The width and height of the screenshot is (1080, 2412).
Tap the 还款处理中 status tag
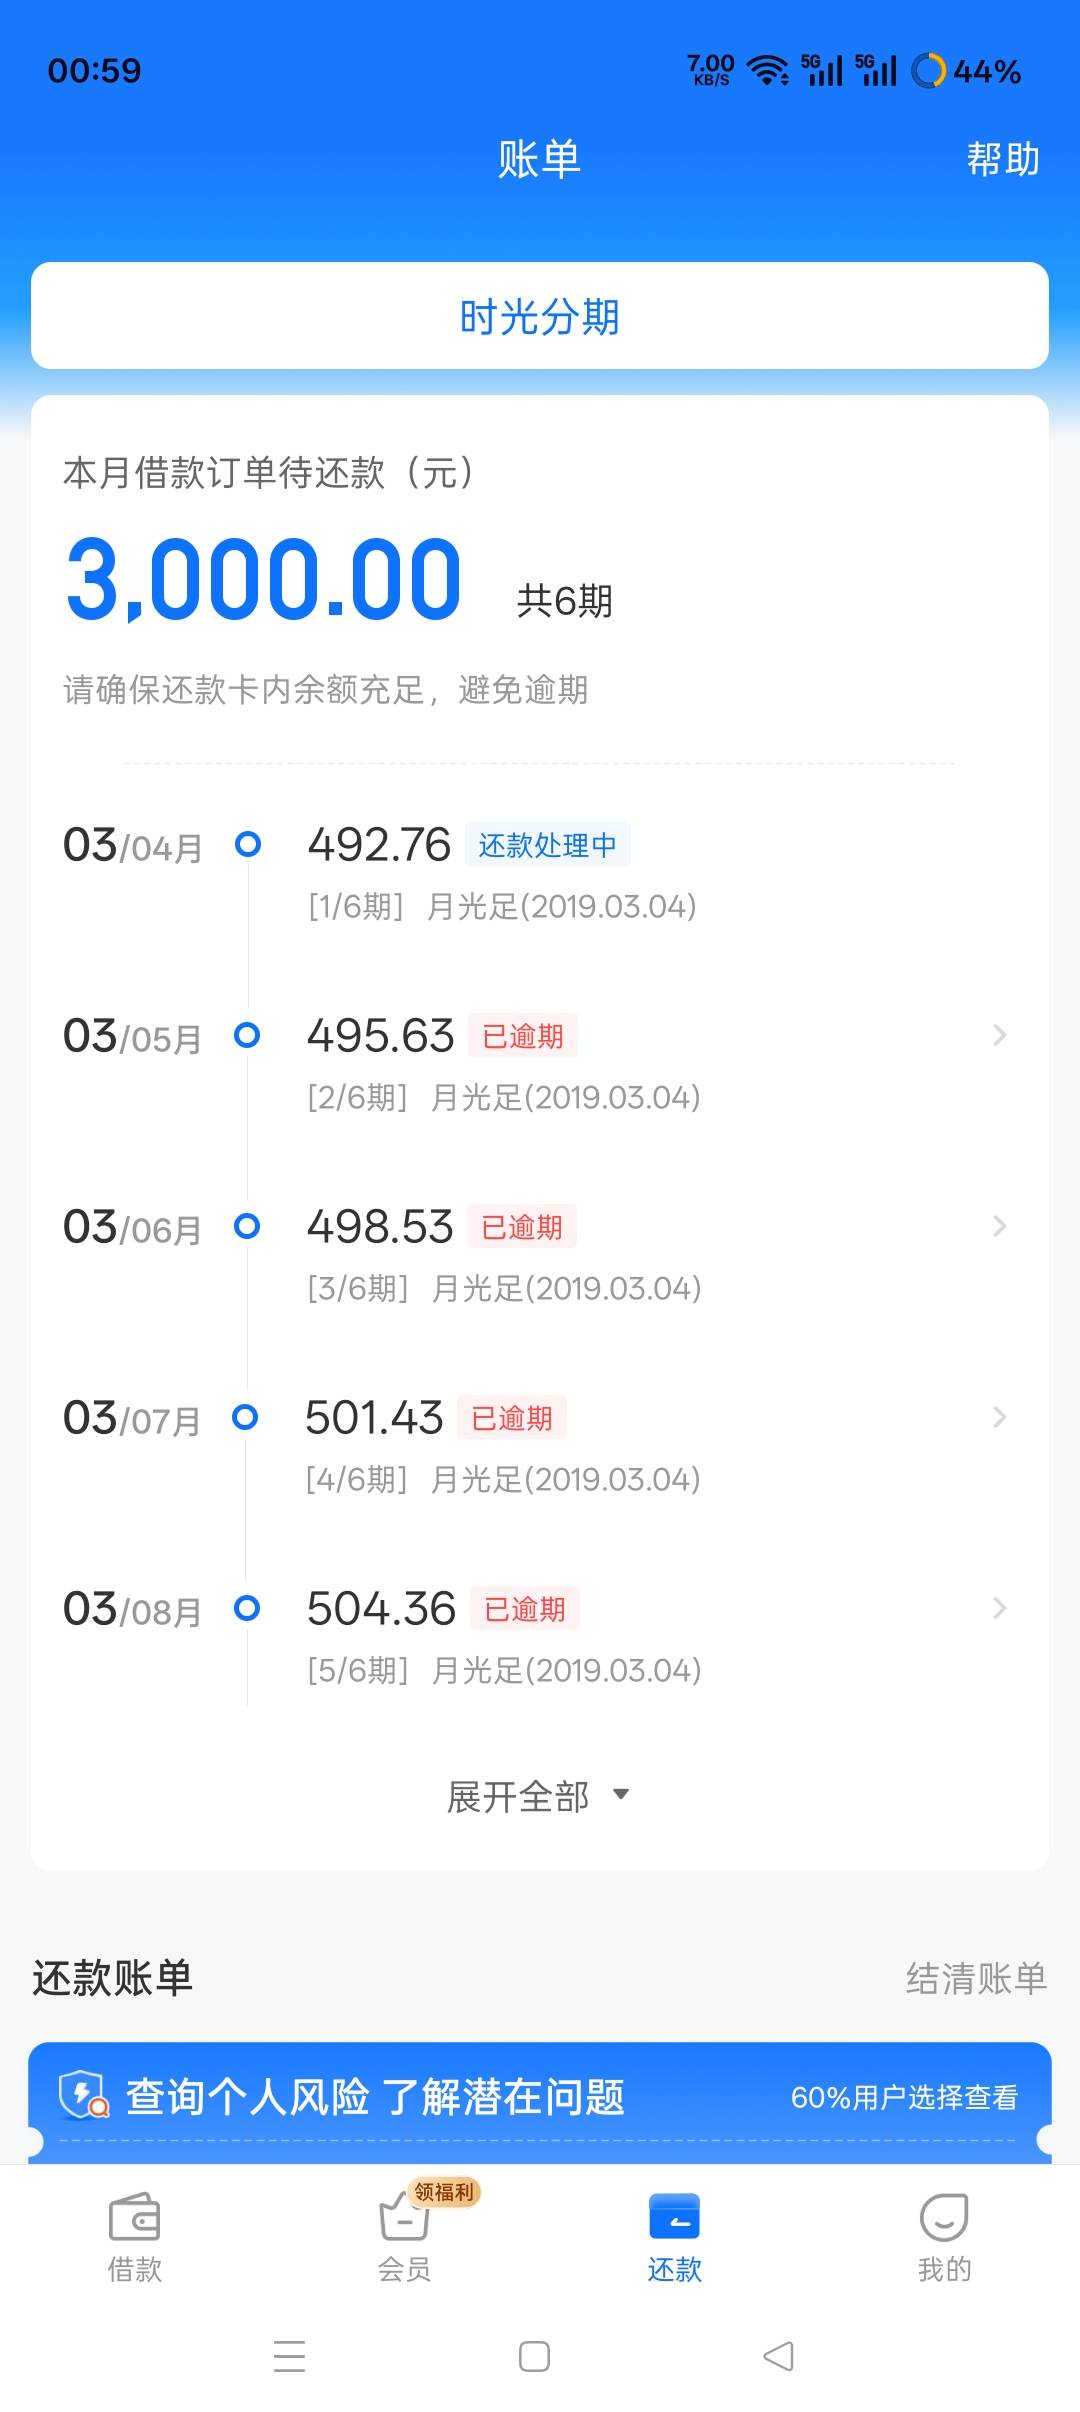point(547,845)
